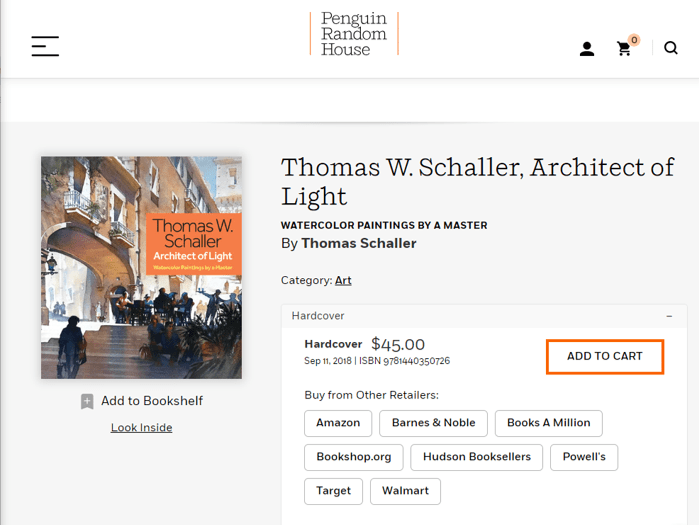Buy from Amazon retailer button

[x=338, y=423]
